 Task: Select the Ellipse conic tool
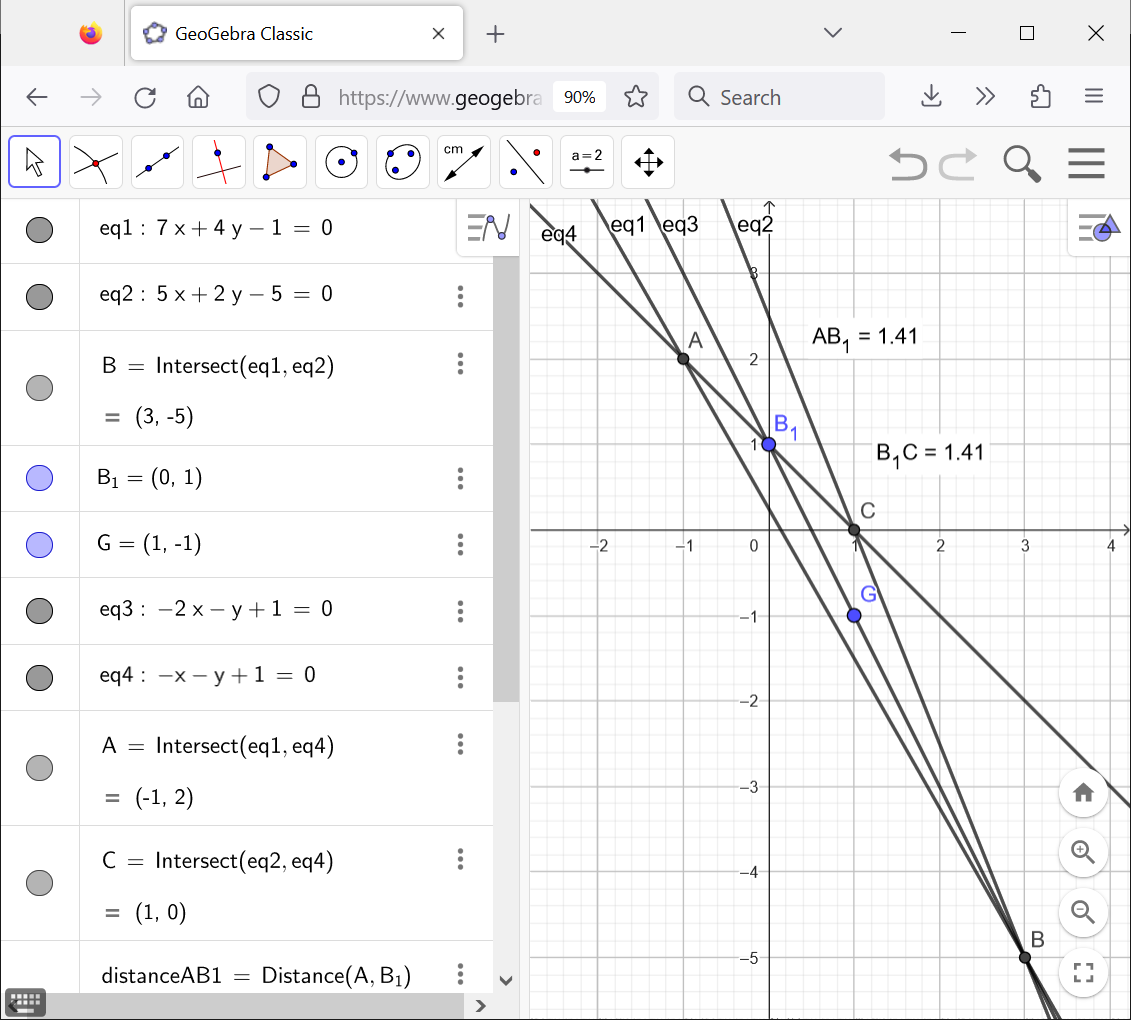click(402, 162)
